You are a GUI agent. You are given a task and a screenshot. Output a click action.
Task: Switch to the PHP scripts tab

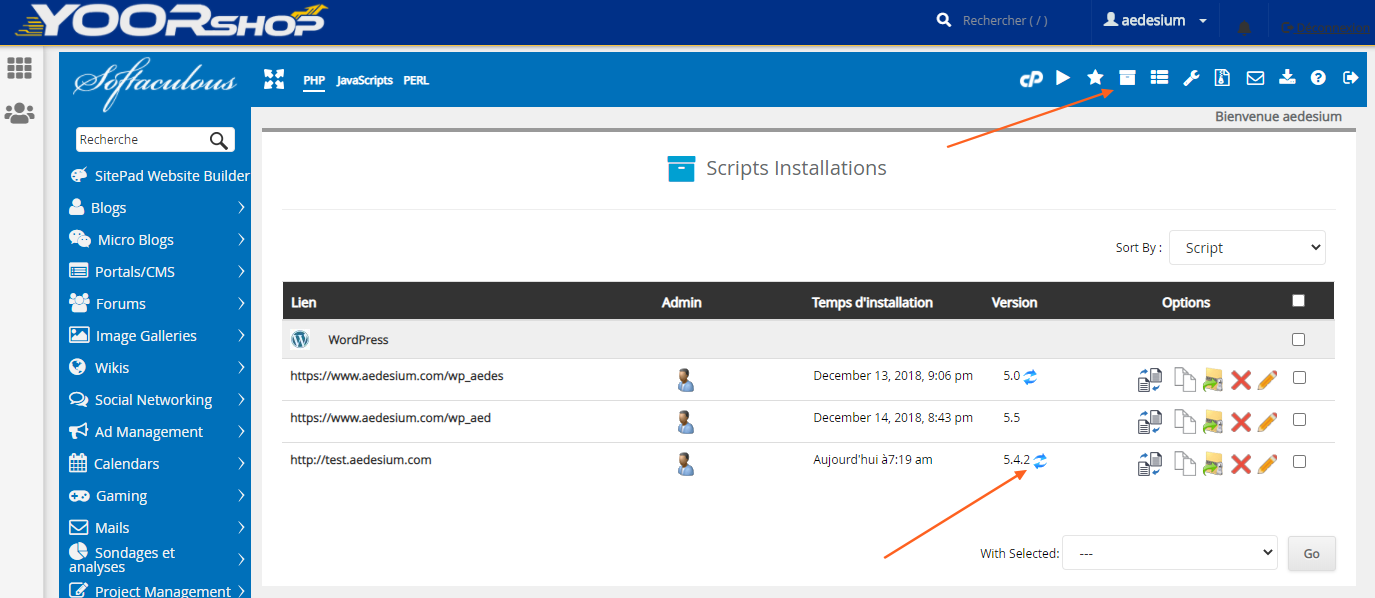(314, 80)
